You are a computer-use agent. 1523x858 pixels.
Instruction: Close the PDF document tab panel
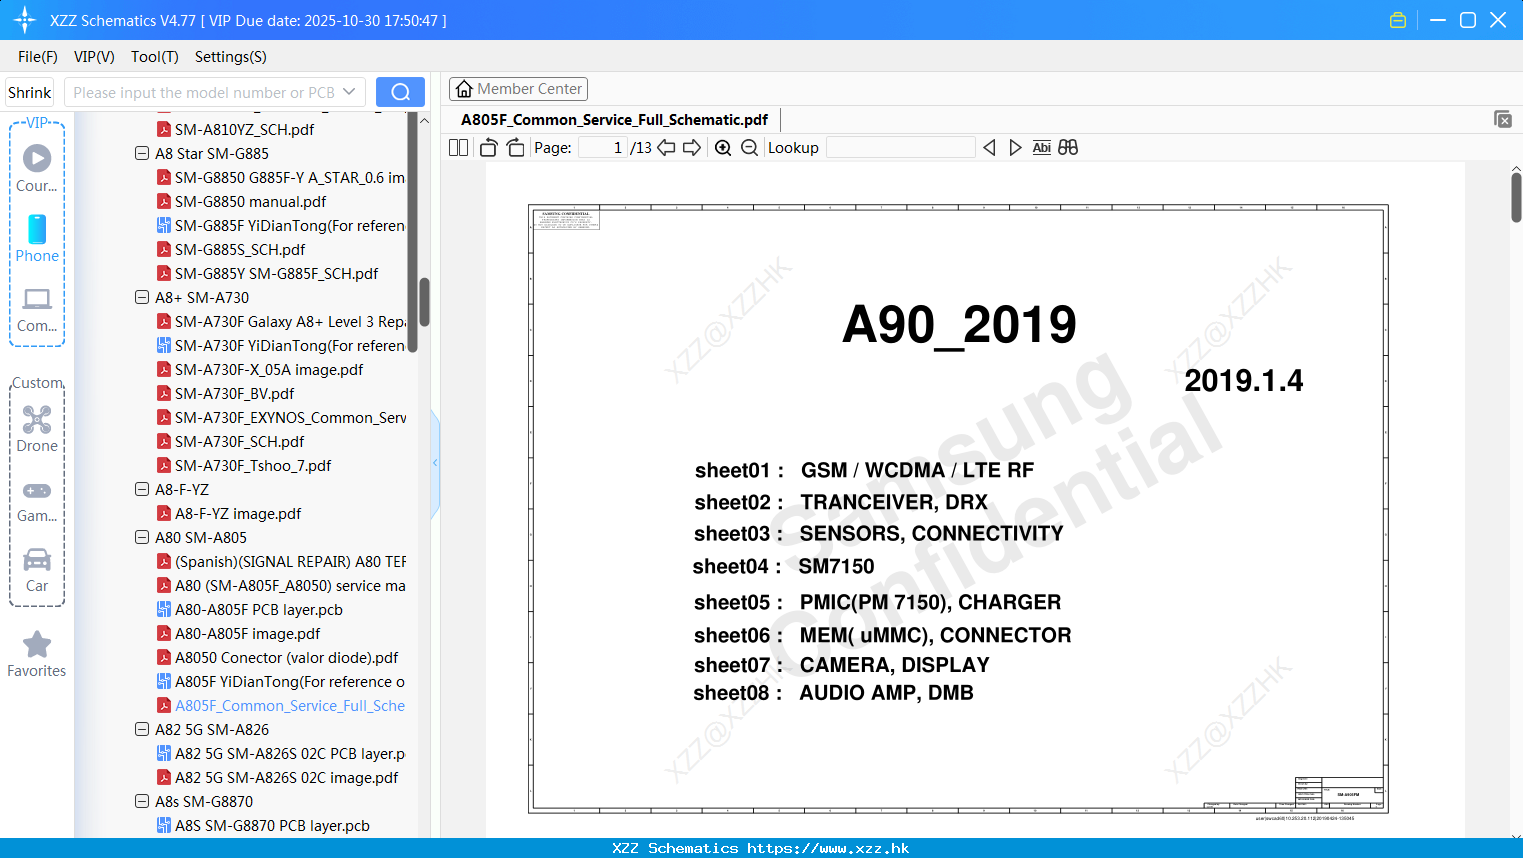(x=1503, y=119)
